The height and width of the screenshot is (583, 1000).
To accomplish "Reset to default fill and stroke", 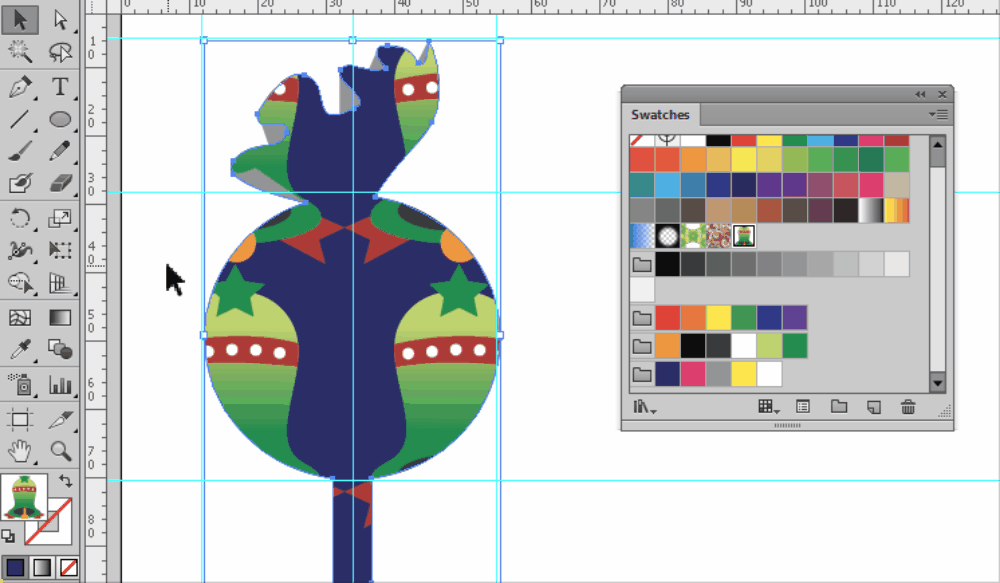I will [8, 536].
